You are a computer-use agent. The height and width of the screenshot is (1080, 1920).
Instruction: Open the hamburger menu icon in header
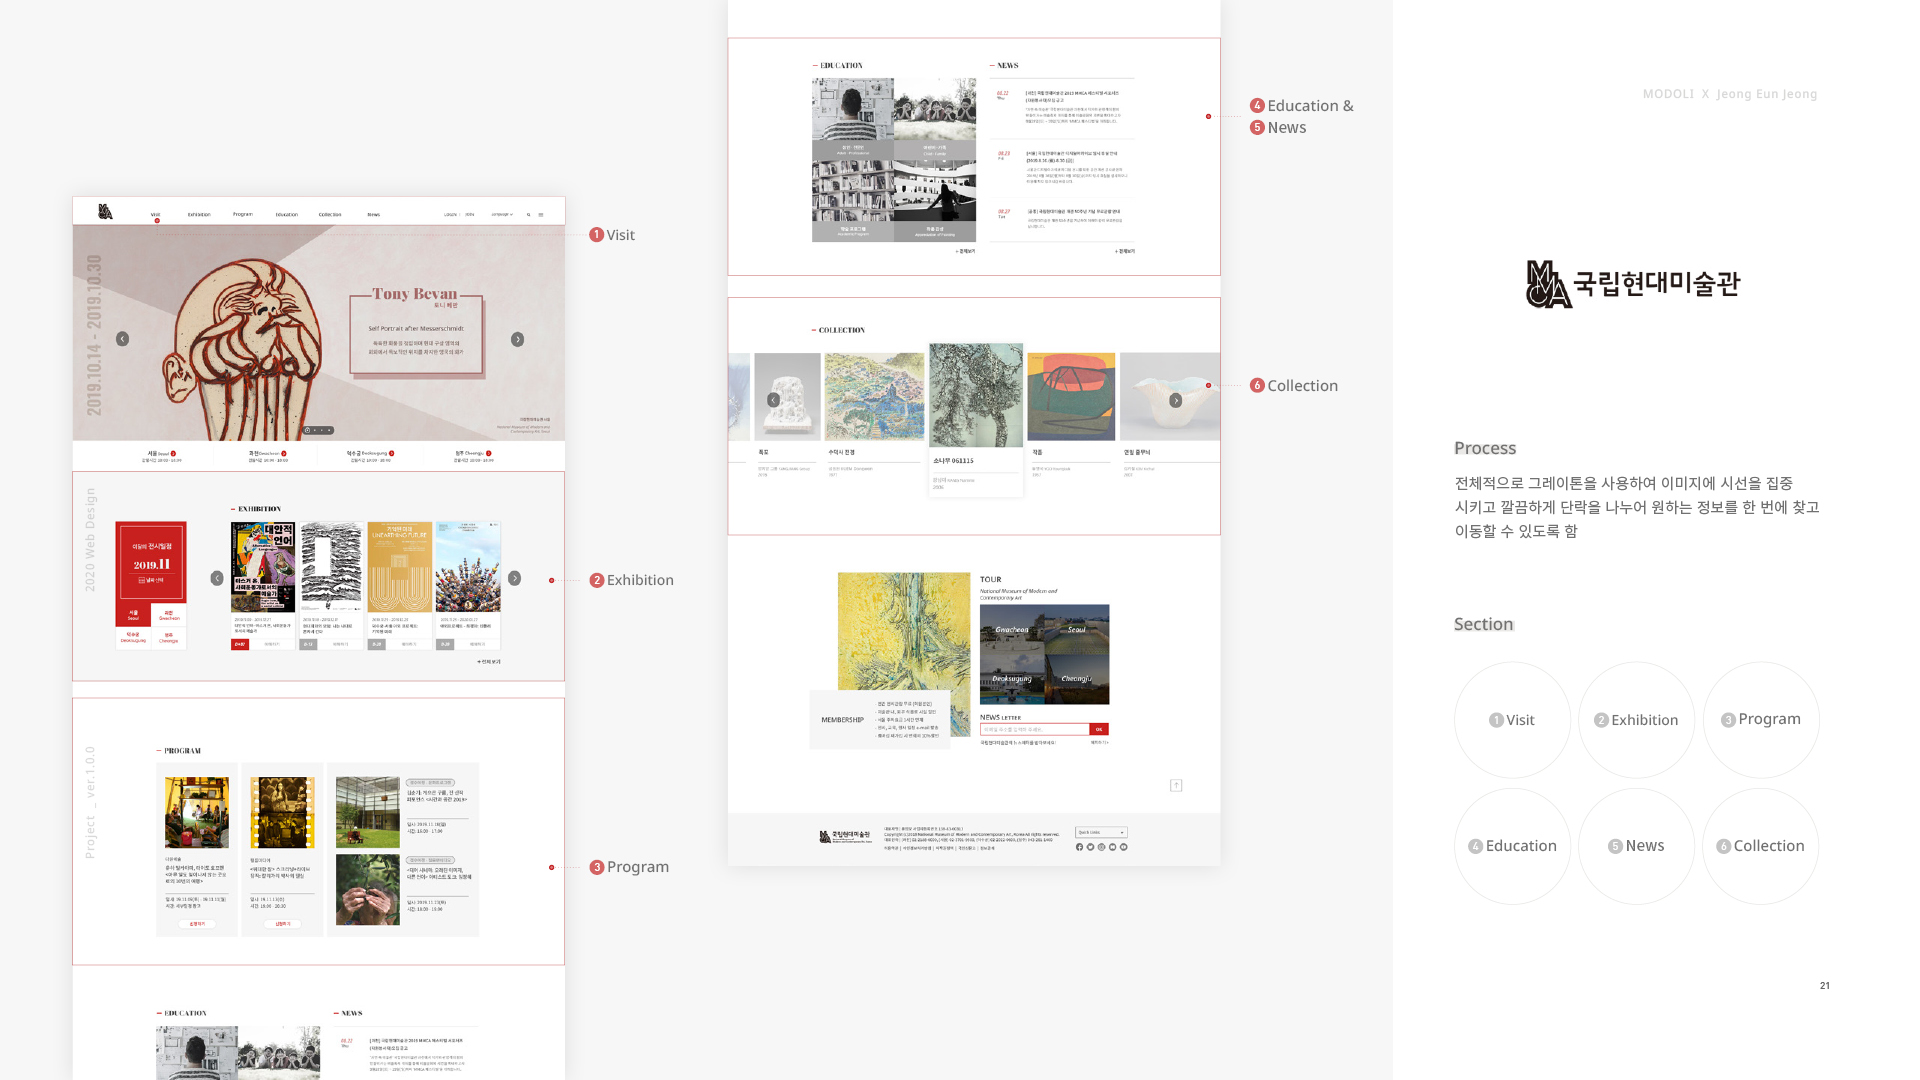point(541,214)
